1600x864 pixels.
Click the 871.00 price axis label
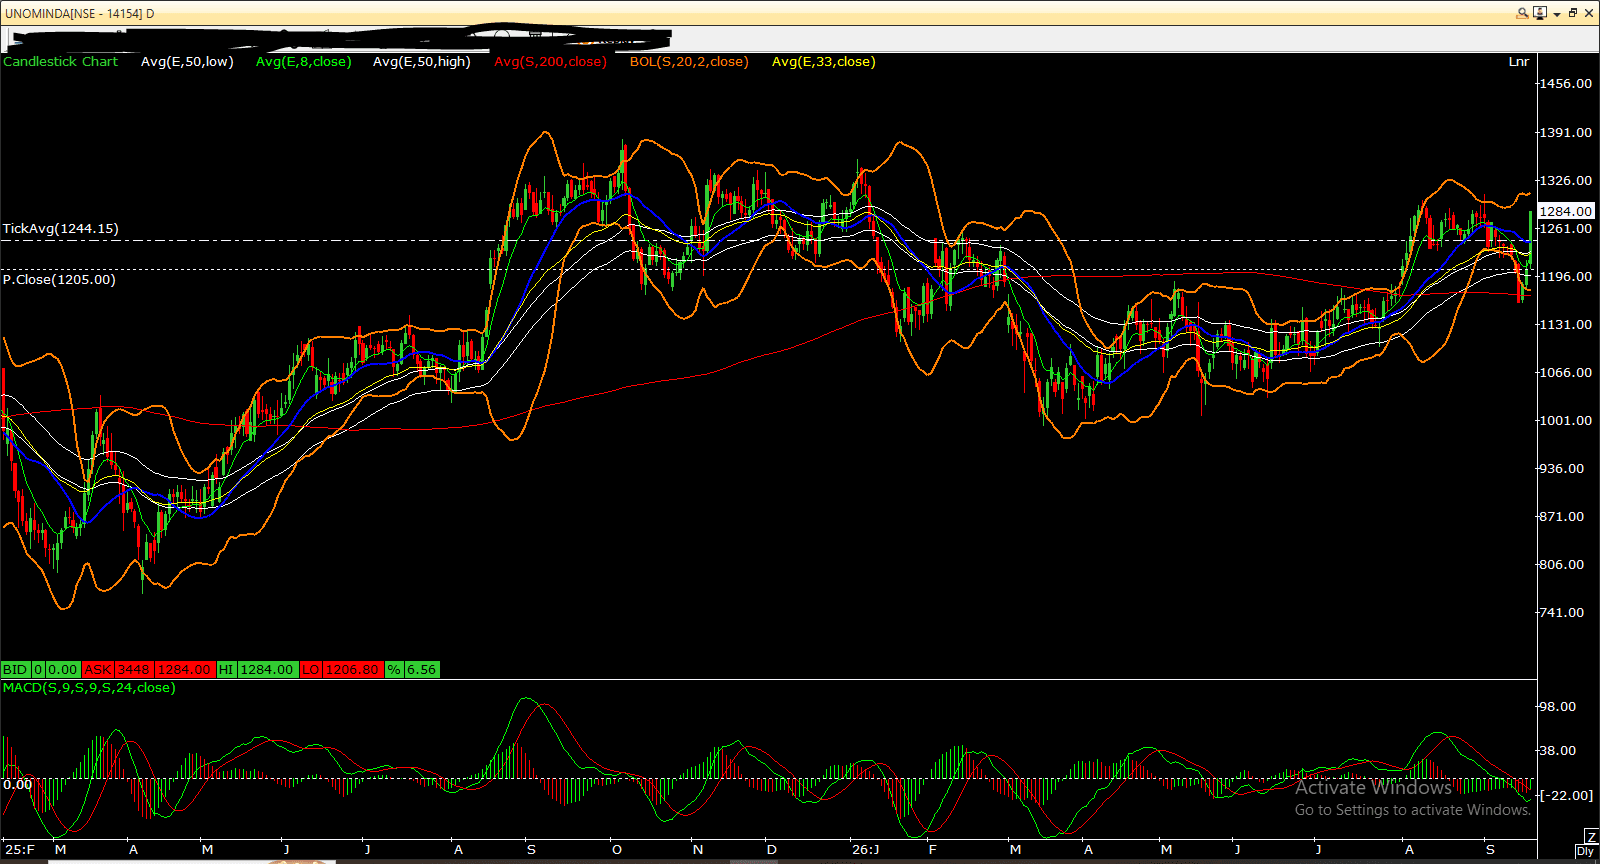point(1562,517)
